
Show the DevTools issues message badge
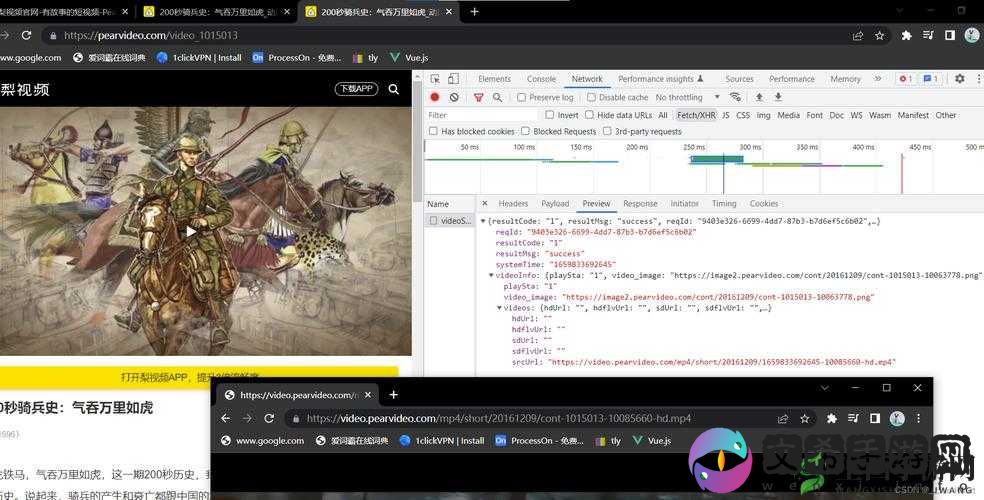(x=931, y=78)
